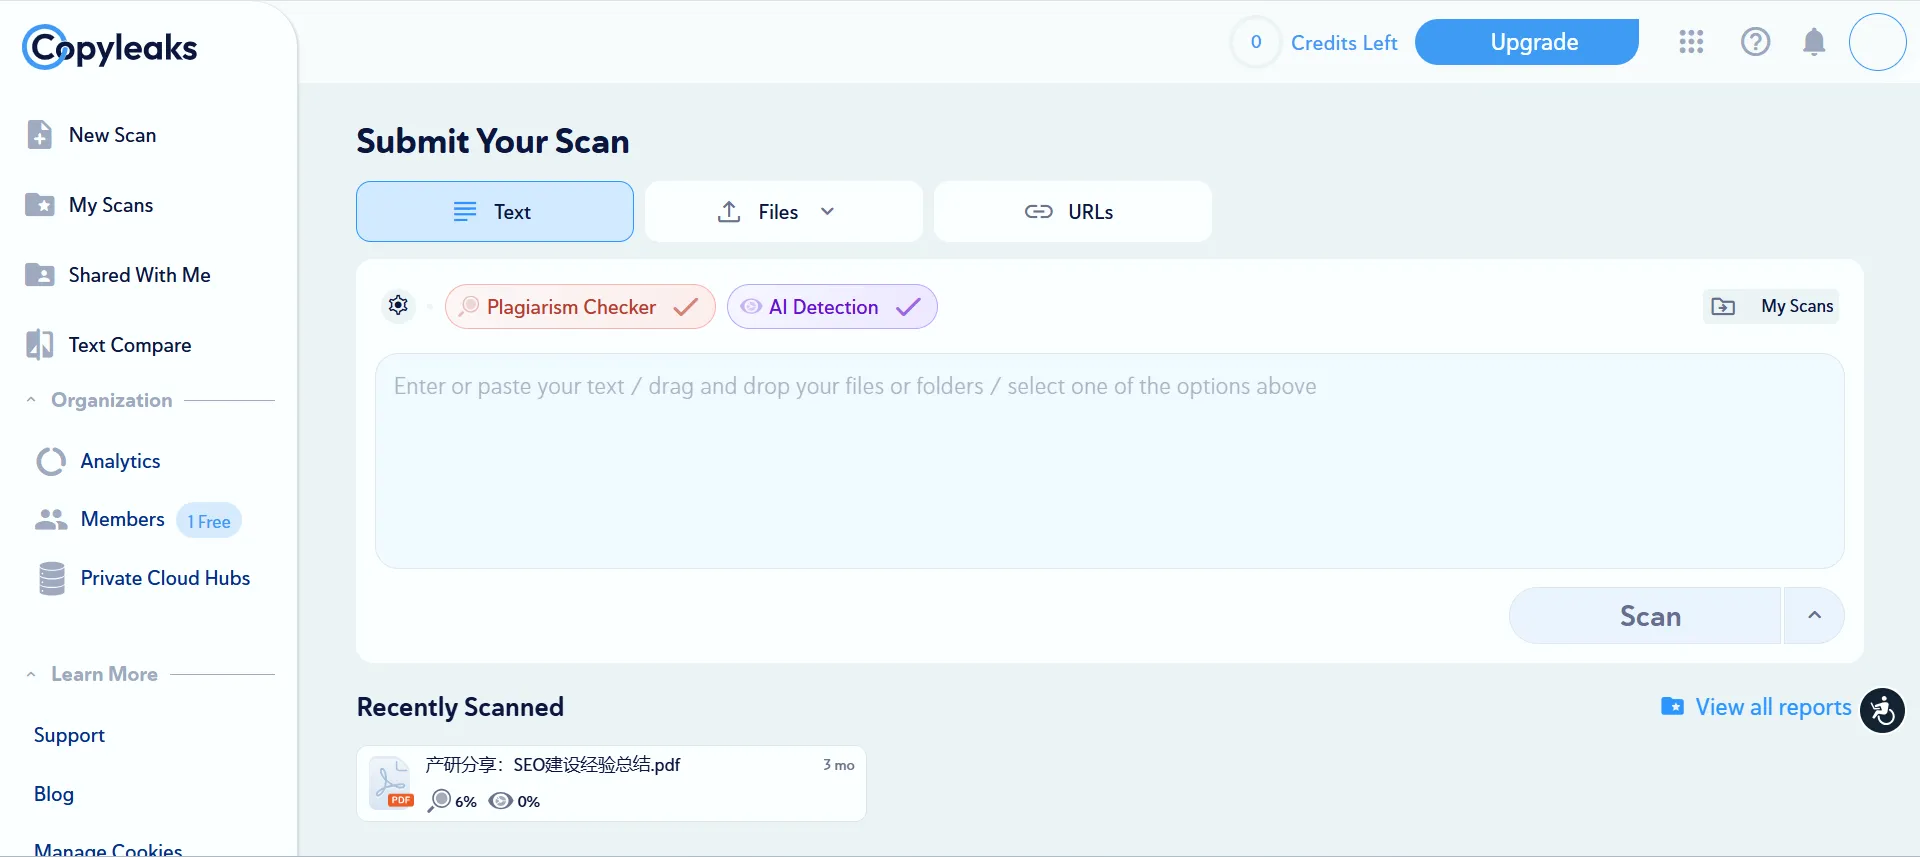Viewport: 1920px width, 857px height.
Task: Open the accessibility widget icon
Action: click(1882, 711)
